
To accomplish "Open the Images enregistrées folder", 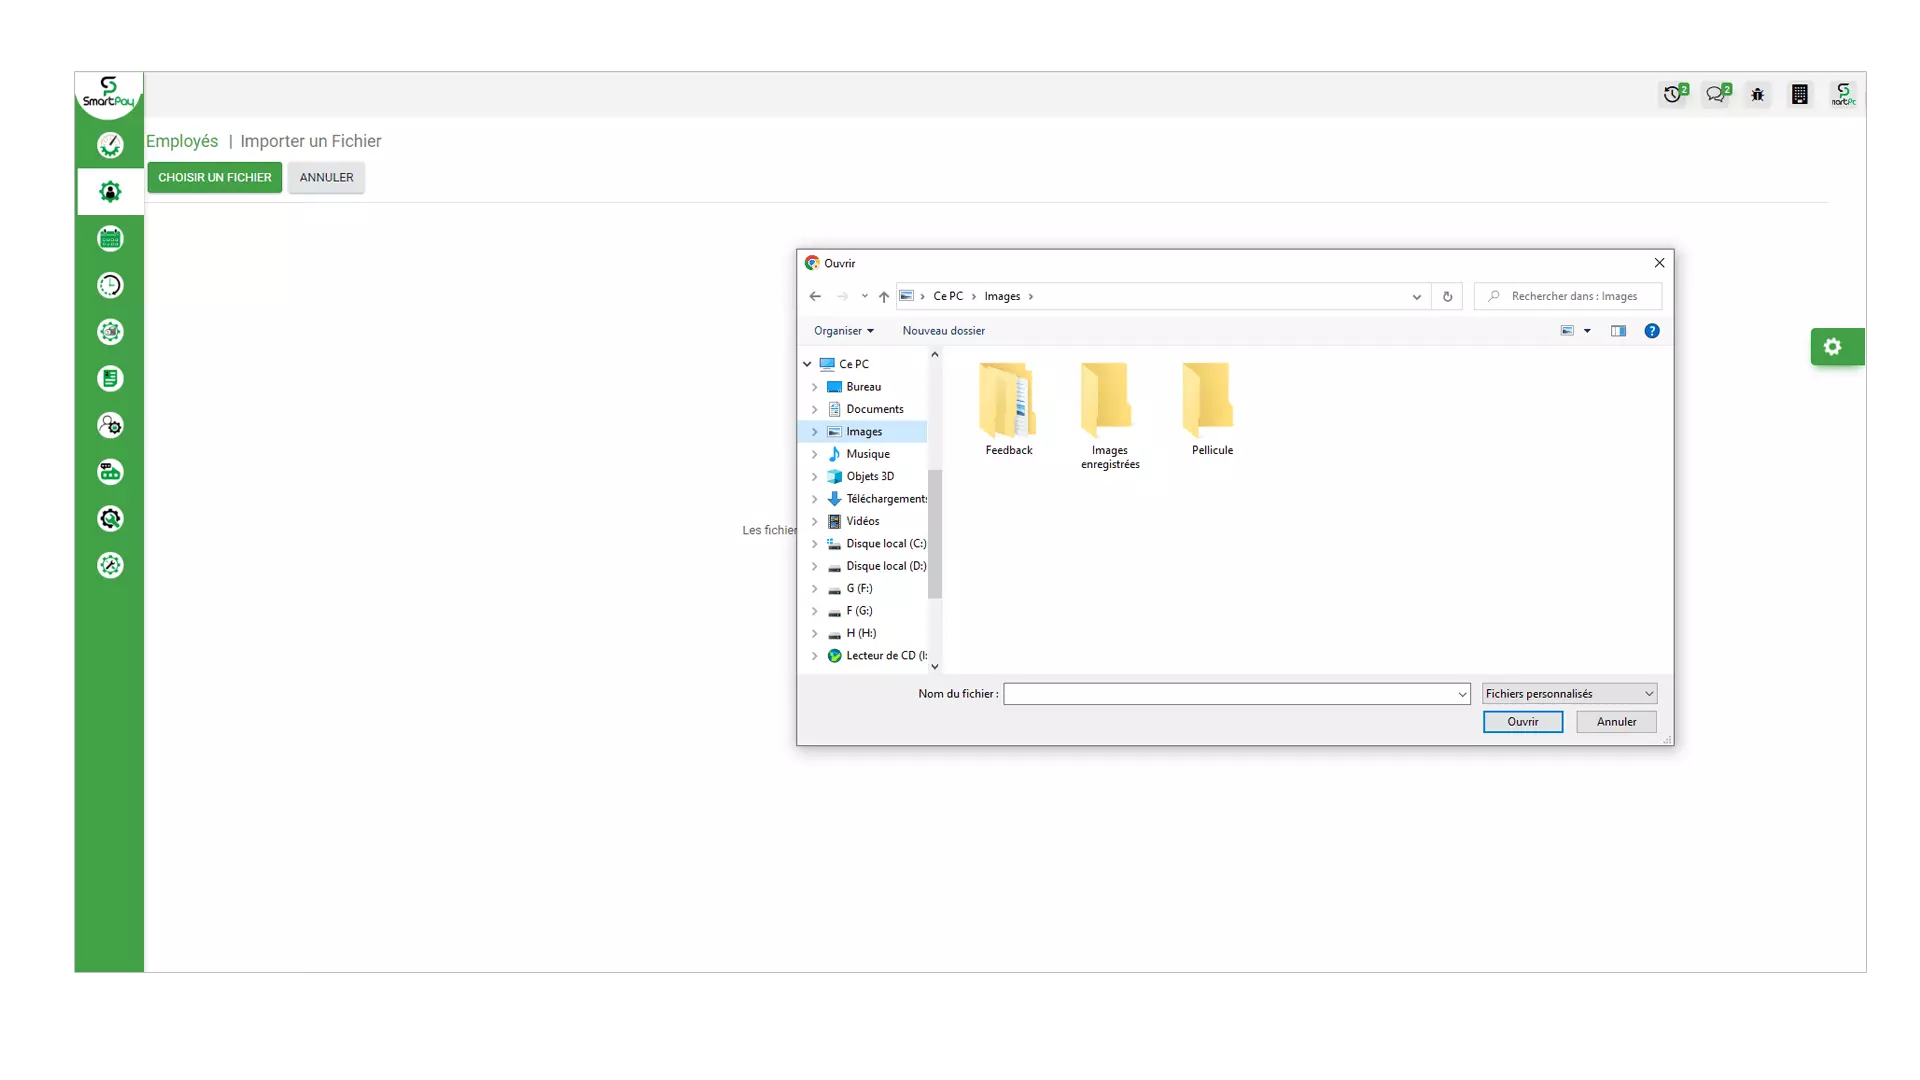I will tap(1110, 416).
